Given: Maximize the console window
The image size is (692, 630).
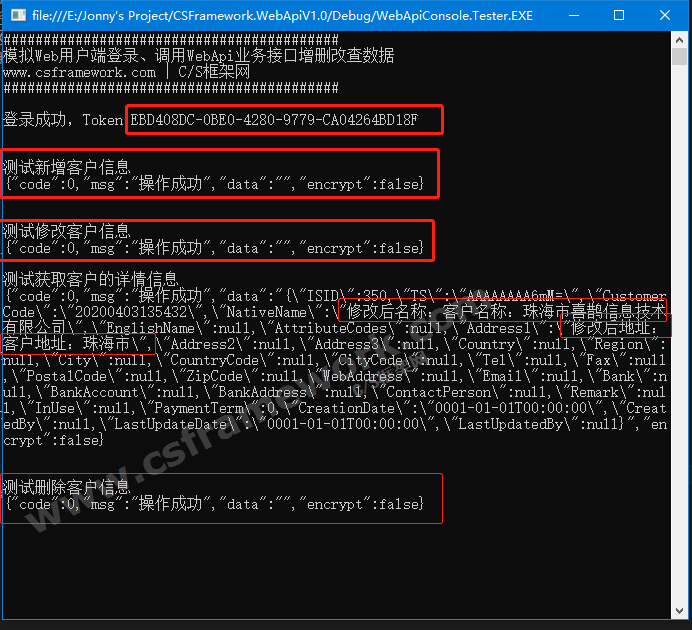Looking at the screenshot, I should pyautogui.click(x=619, y=15).
